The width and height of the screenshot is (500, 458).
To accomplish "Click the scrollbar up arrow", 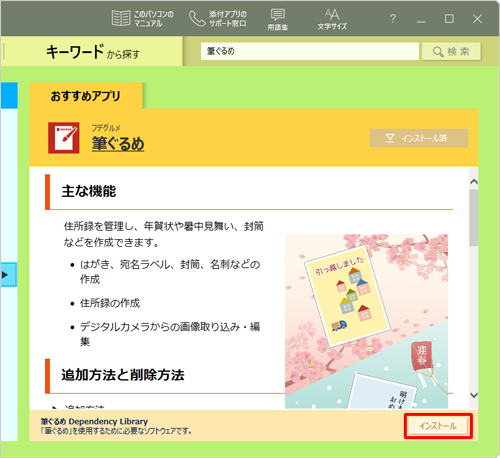I will point(474,182).
